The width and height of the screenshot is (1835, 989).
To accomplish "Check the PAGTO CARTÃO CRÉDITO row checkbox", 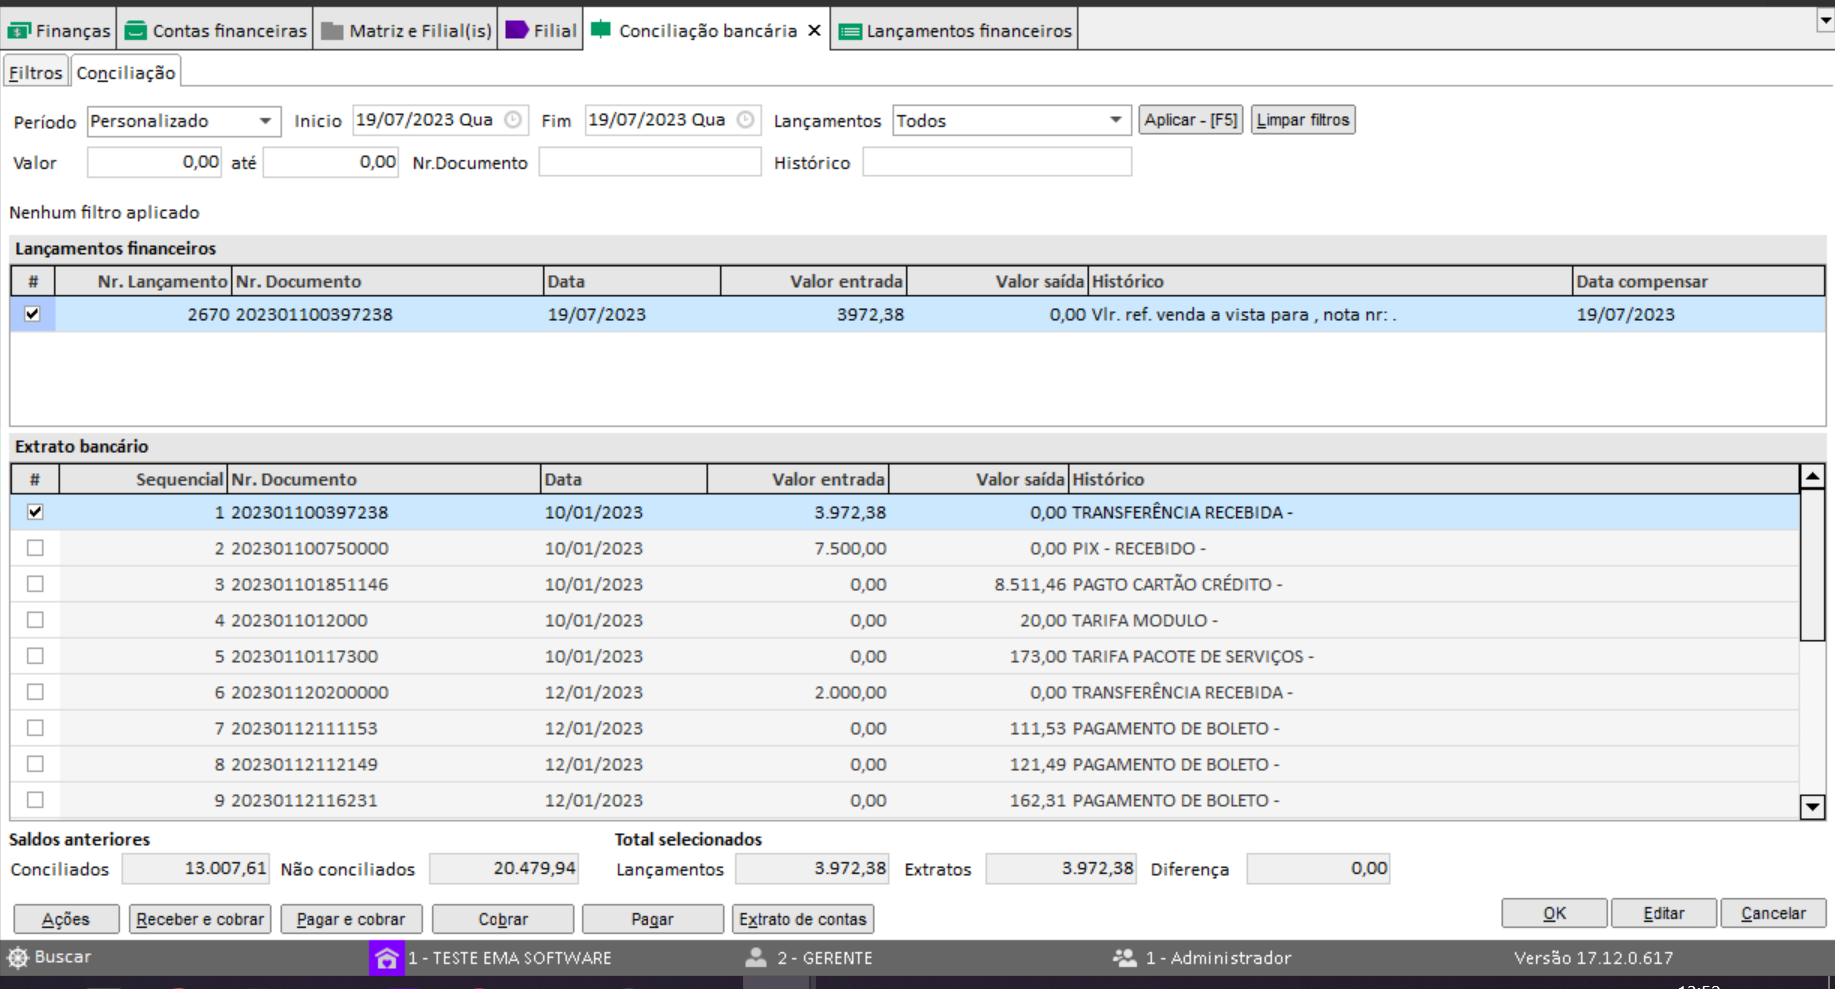I will pyautogui.click(x=35, y=584).
